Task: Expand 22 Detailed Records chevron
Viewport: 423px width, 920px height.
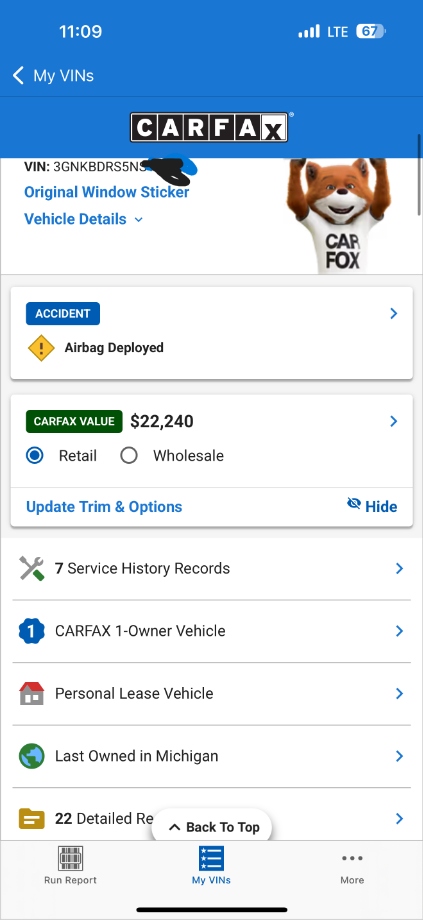Action: [400, 818]
